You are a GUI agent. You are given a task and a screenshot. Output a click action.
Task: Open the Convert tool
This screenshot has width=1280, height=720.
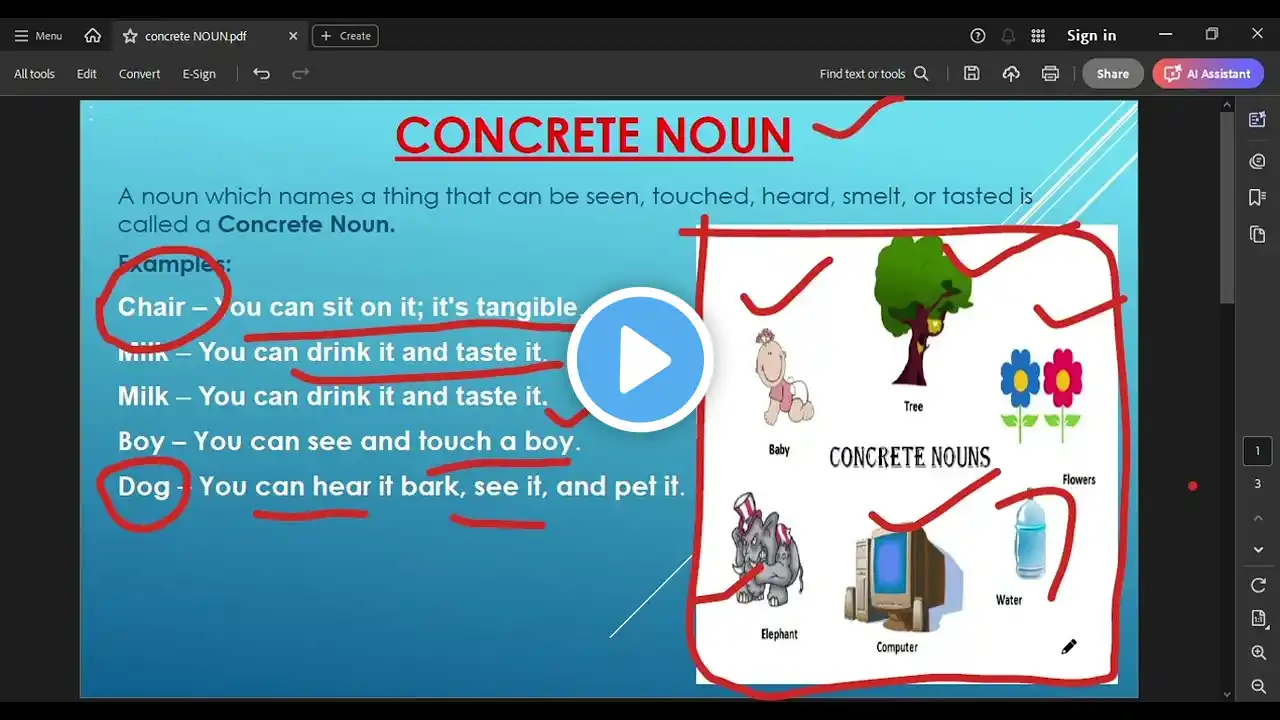(139, 74)
